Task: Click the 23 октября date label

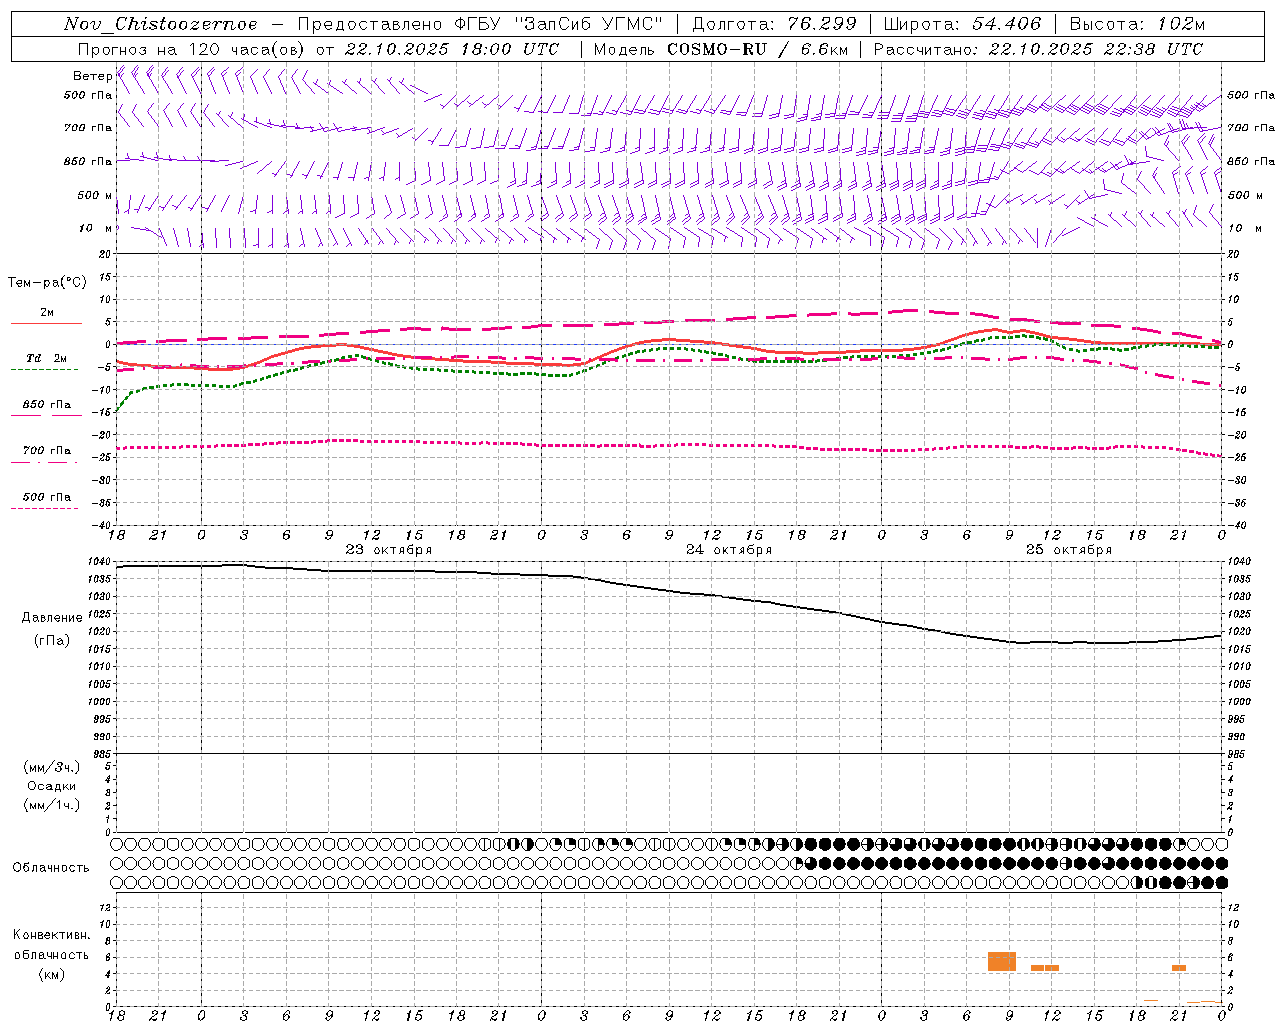Action: pos(388,550)
